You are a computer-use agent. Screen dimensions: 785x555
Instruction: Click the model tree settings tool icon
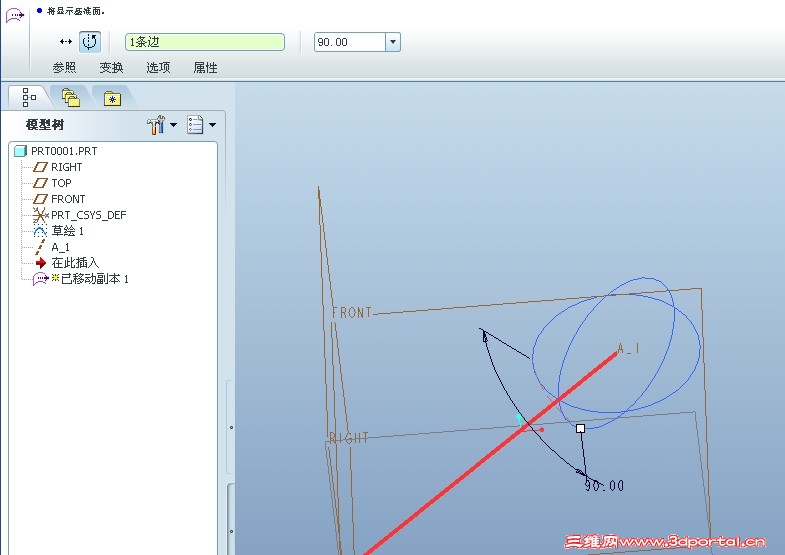click(x=156, y=125)
